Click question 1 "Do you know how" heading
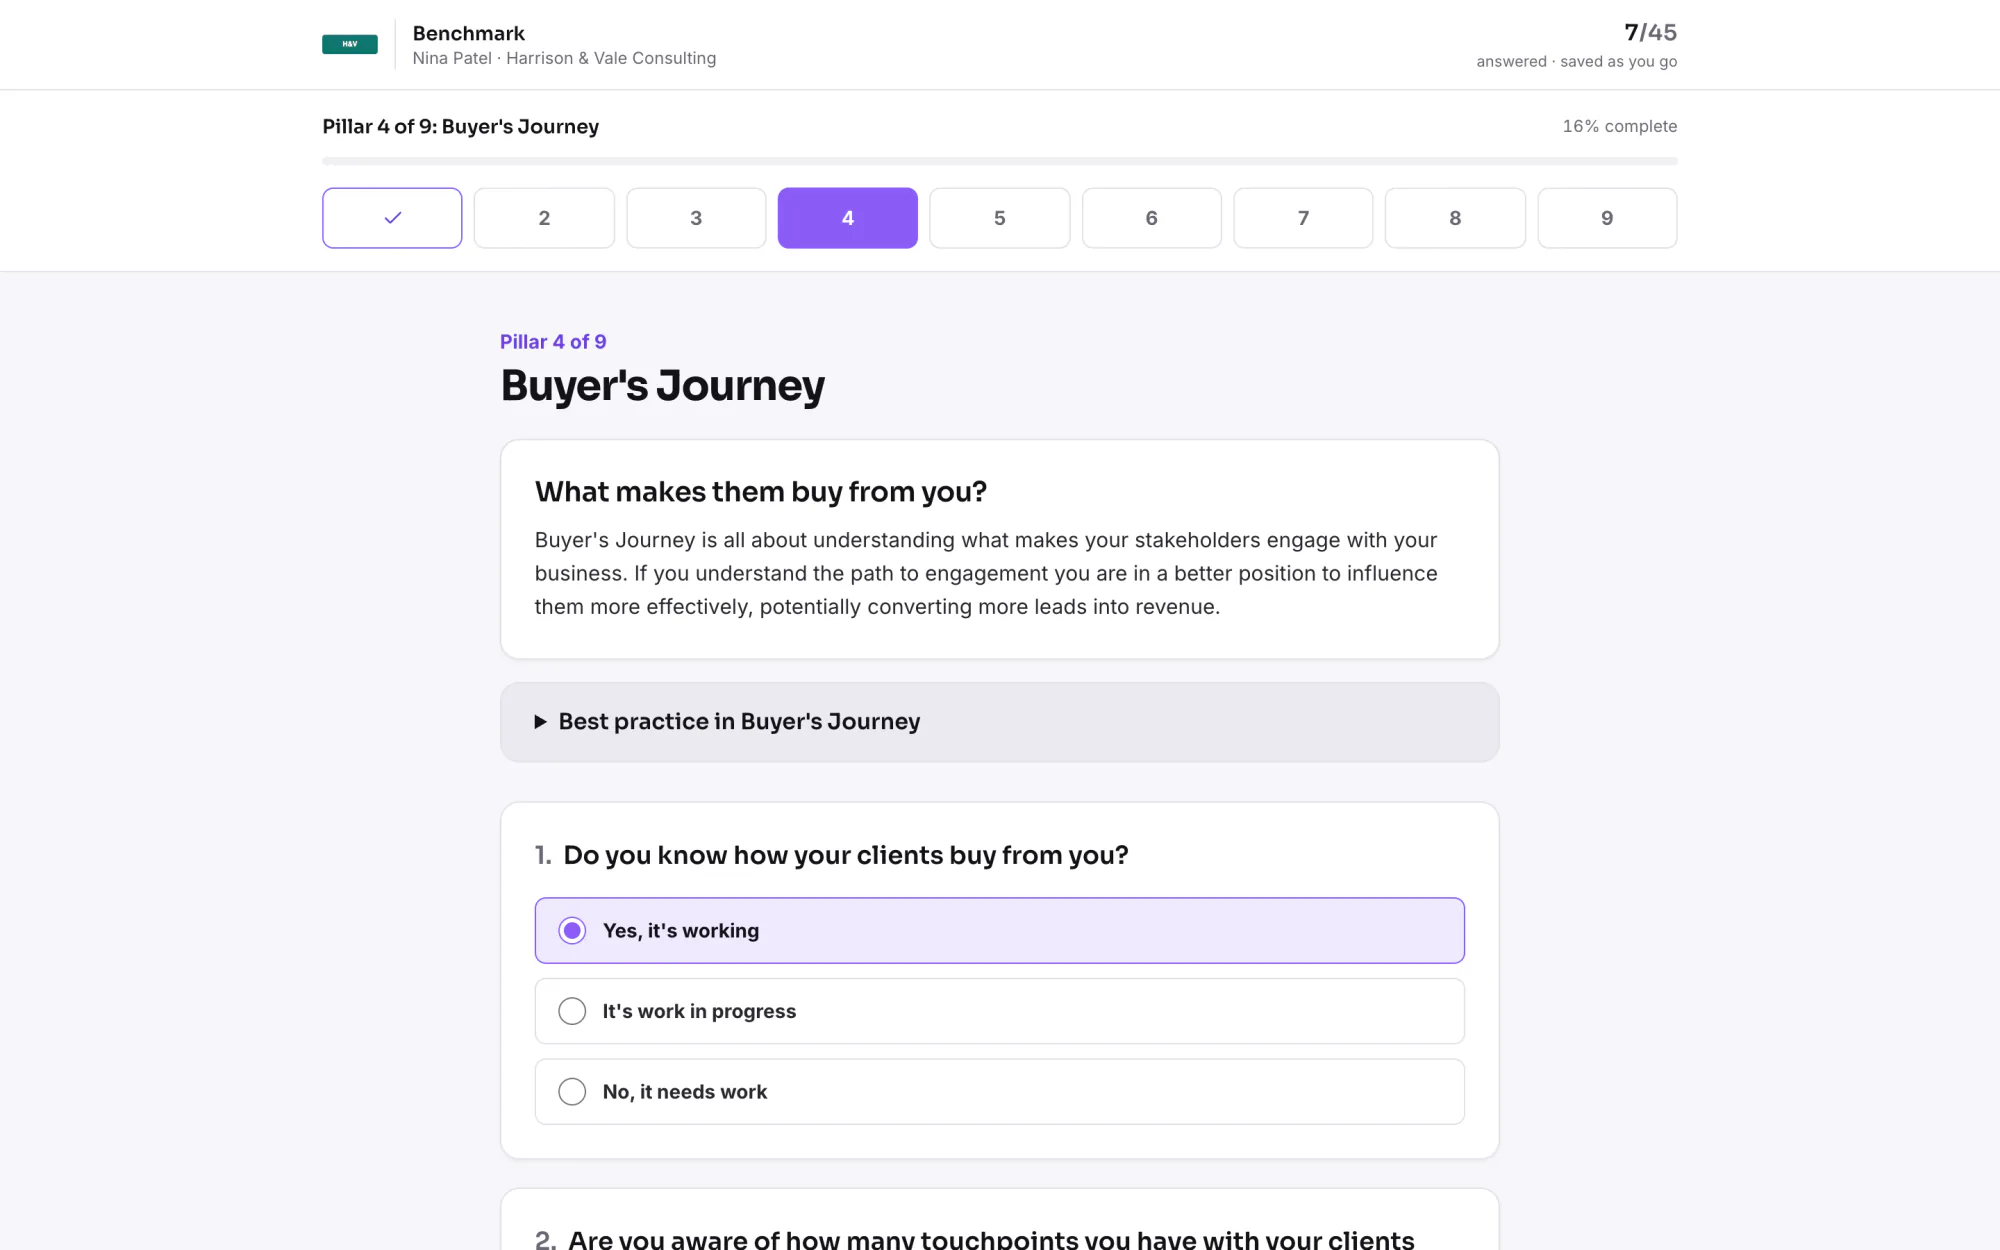 [846, 855]
